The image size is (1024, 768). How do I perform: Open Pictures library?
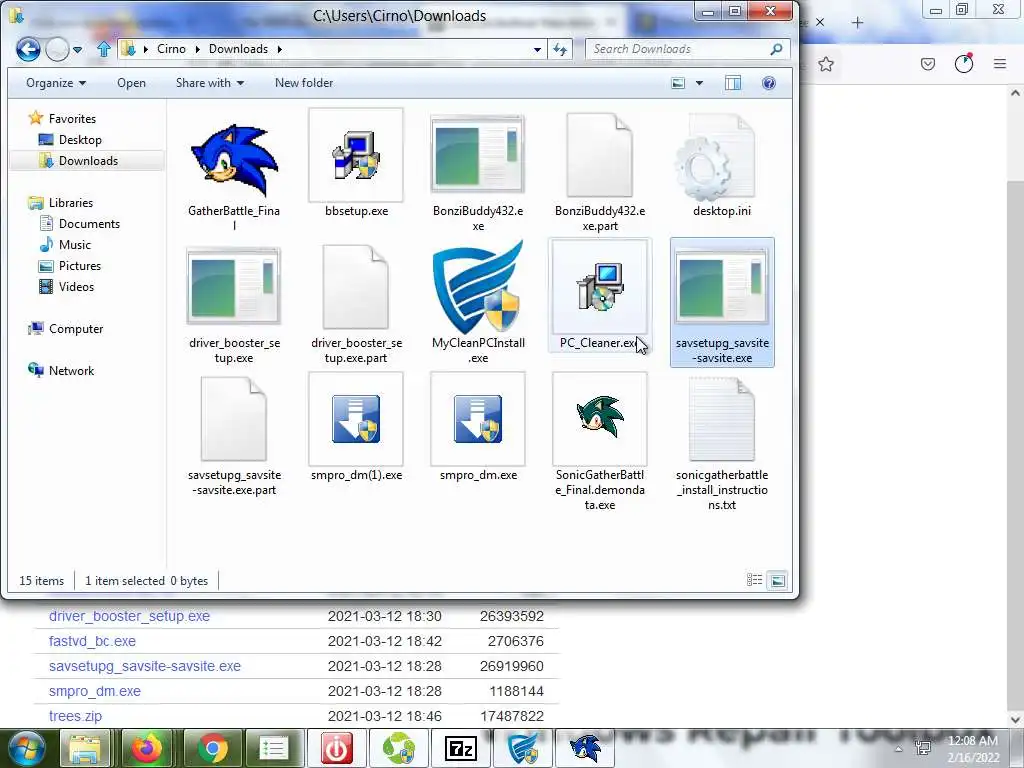pos(80,266)
